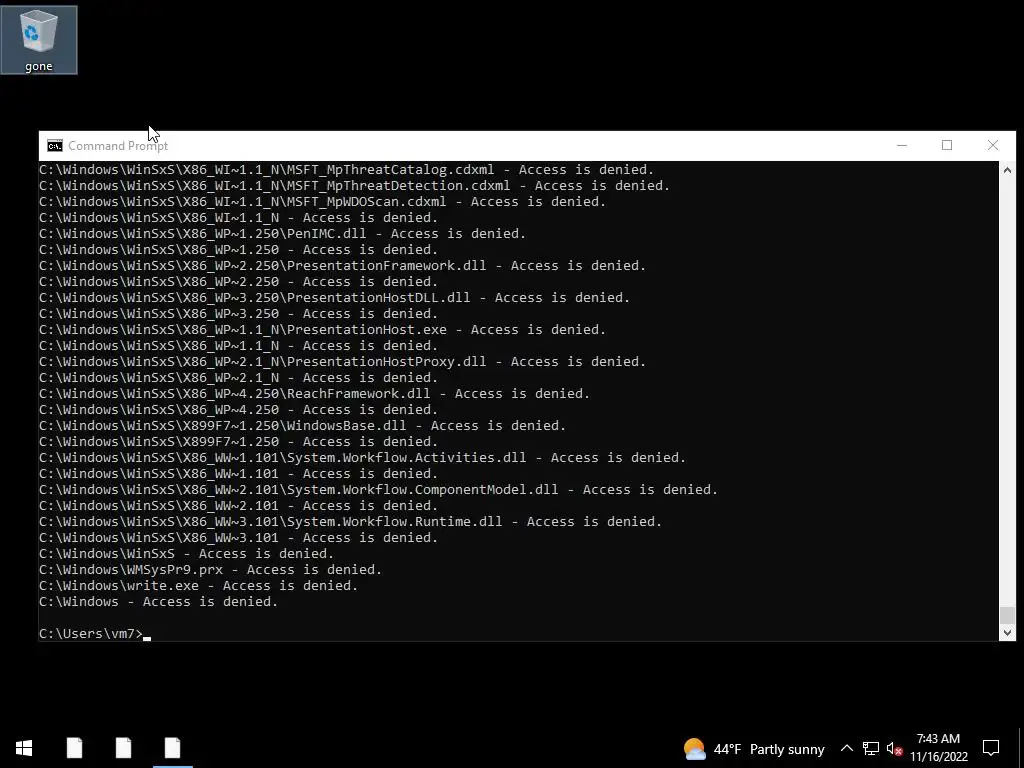
Task: Click the PenIMC.dll line
Action: pyautogui.click(x=283, y=234)
